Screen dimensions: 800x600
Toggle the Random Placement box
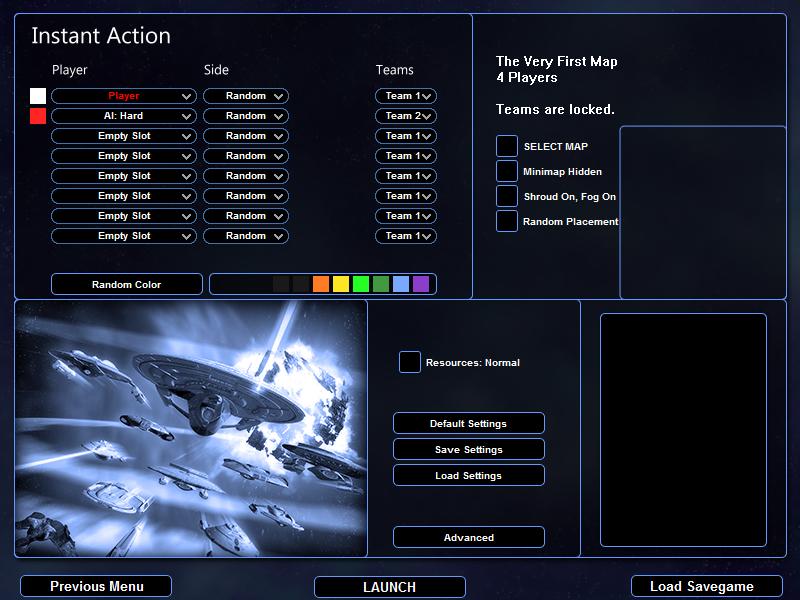507,221
